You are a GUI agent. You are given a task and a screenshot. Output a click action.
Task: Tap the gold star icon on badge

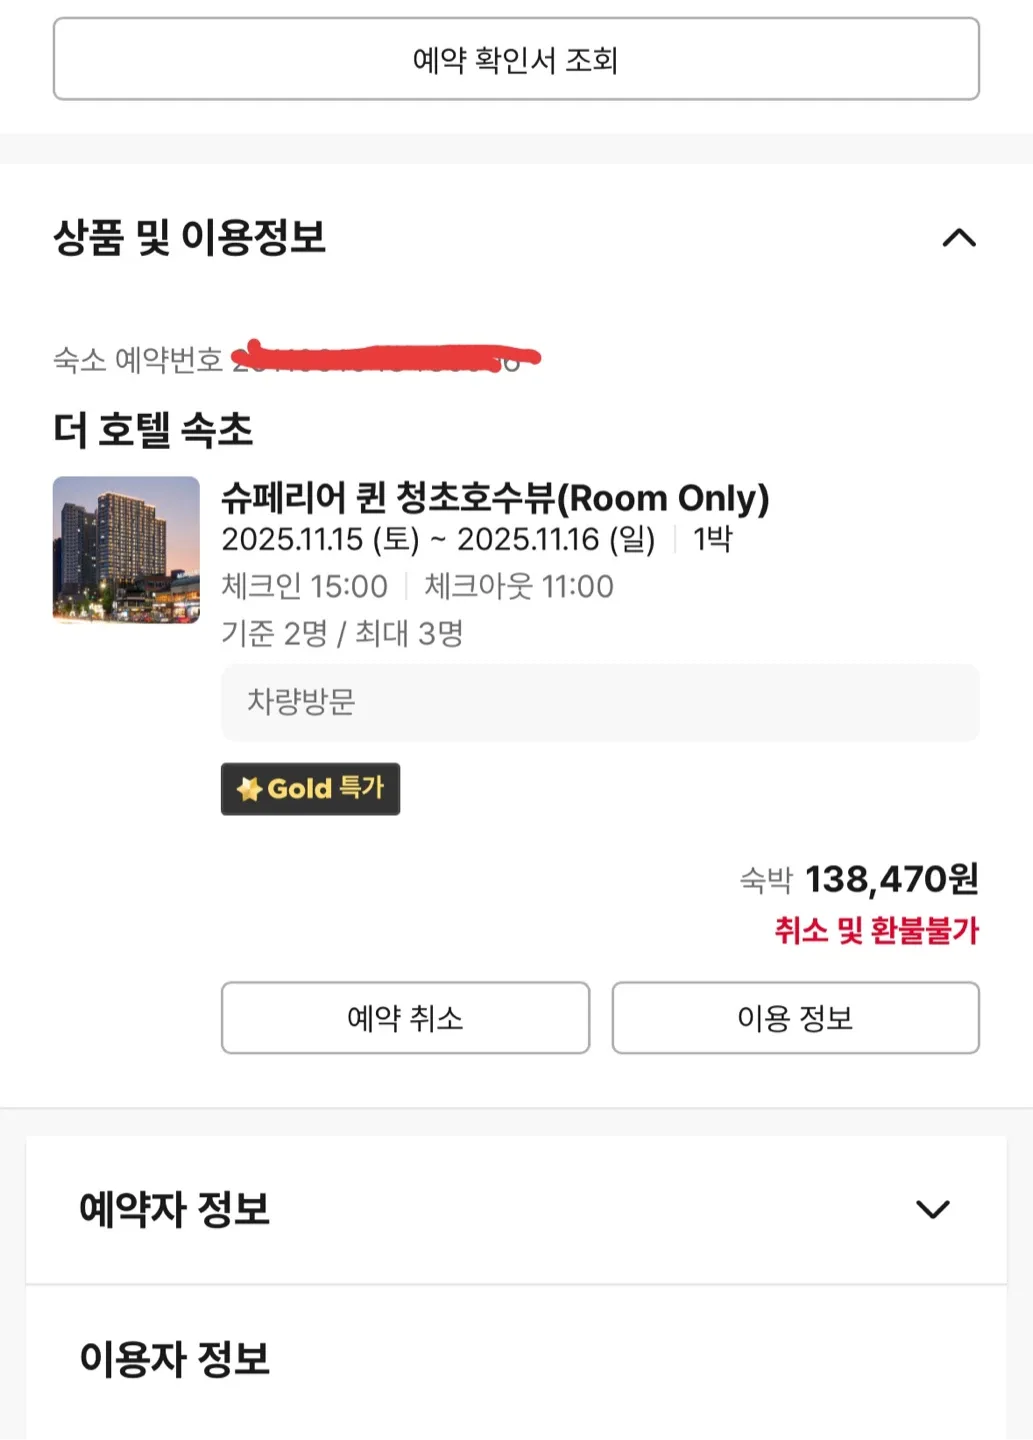click(249, 789)
